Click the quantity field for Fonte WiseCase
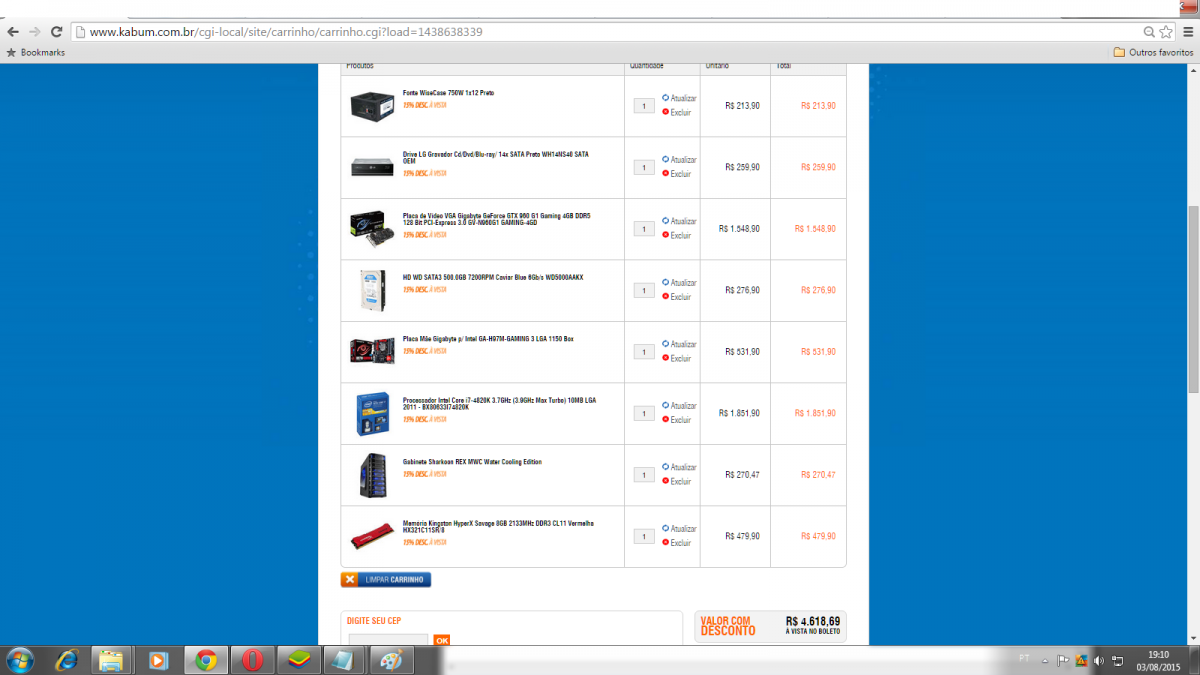 pos(644,106)
